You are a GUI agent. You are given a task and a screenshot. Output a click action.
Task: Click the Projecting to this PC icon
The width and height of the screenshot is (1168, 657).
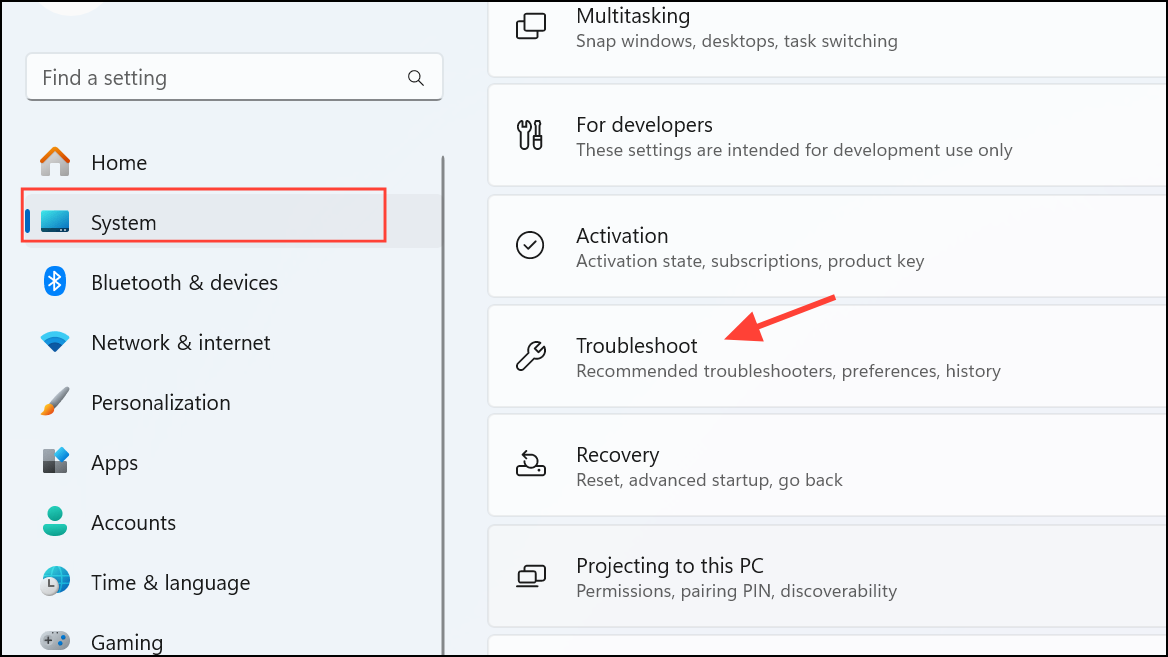(530, 576)
